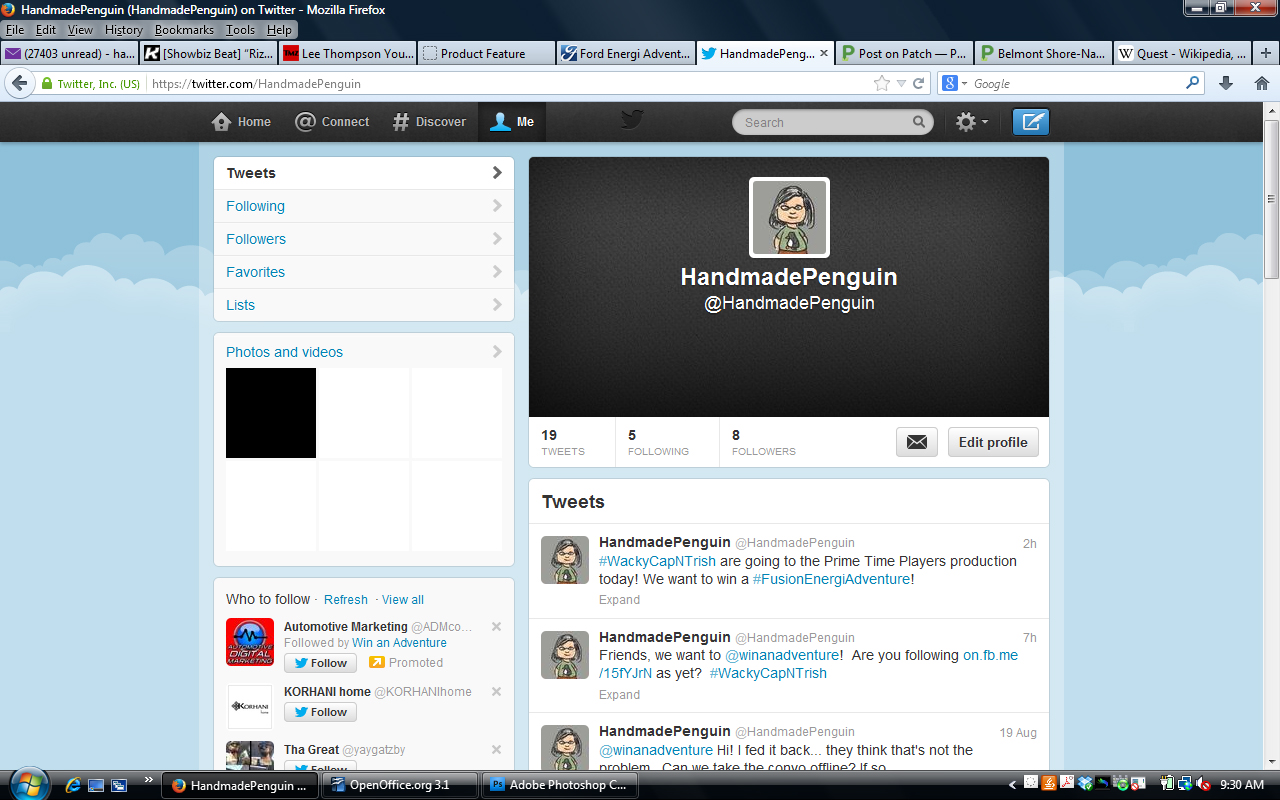Expand the first tweet about Prime Time Players
The image size is (1280, 800).
click(x=619, y=600)
